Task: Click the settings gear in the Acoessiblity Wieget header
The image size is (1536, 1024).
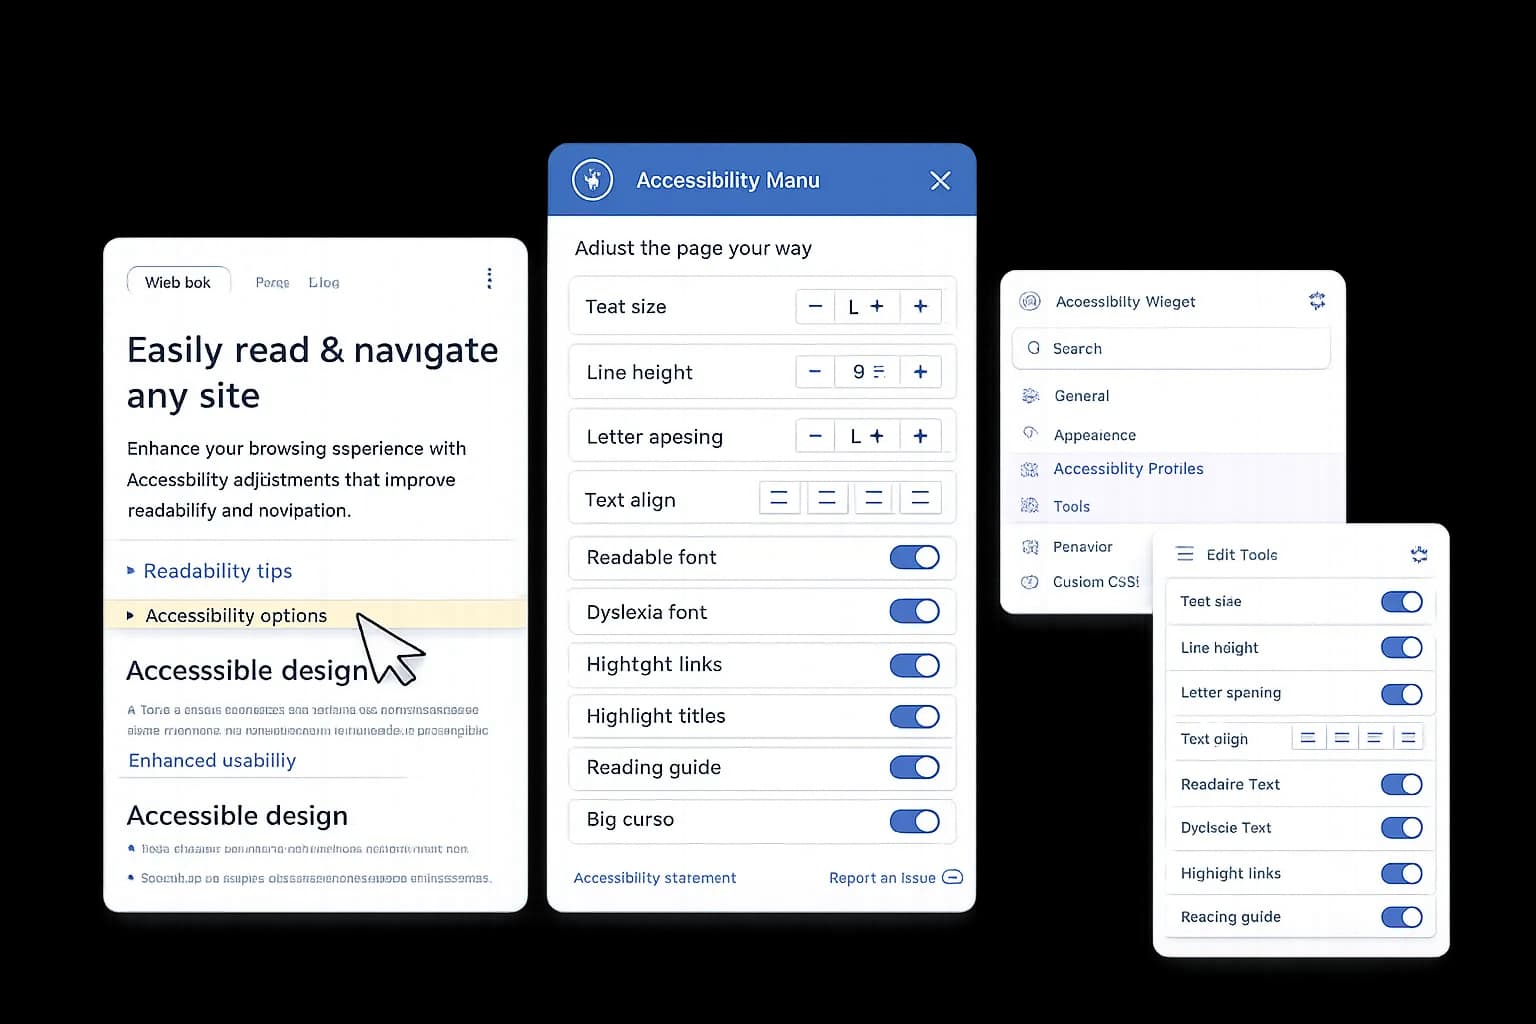Action: [x=1317, y=300]
